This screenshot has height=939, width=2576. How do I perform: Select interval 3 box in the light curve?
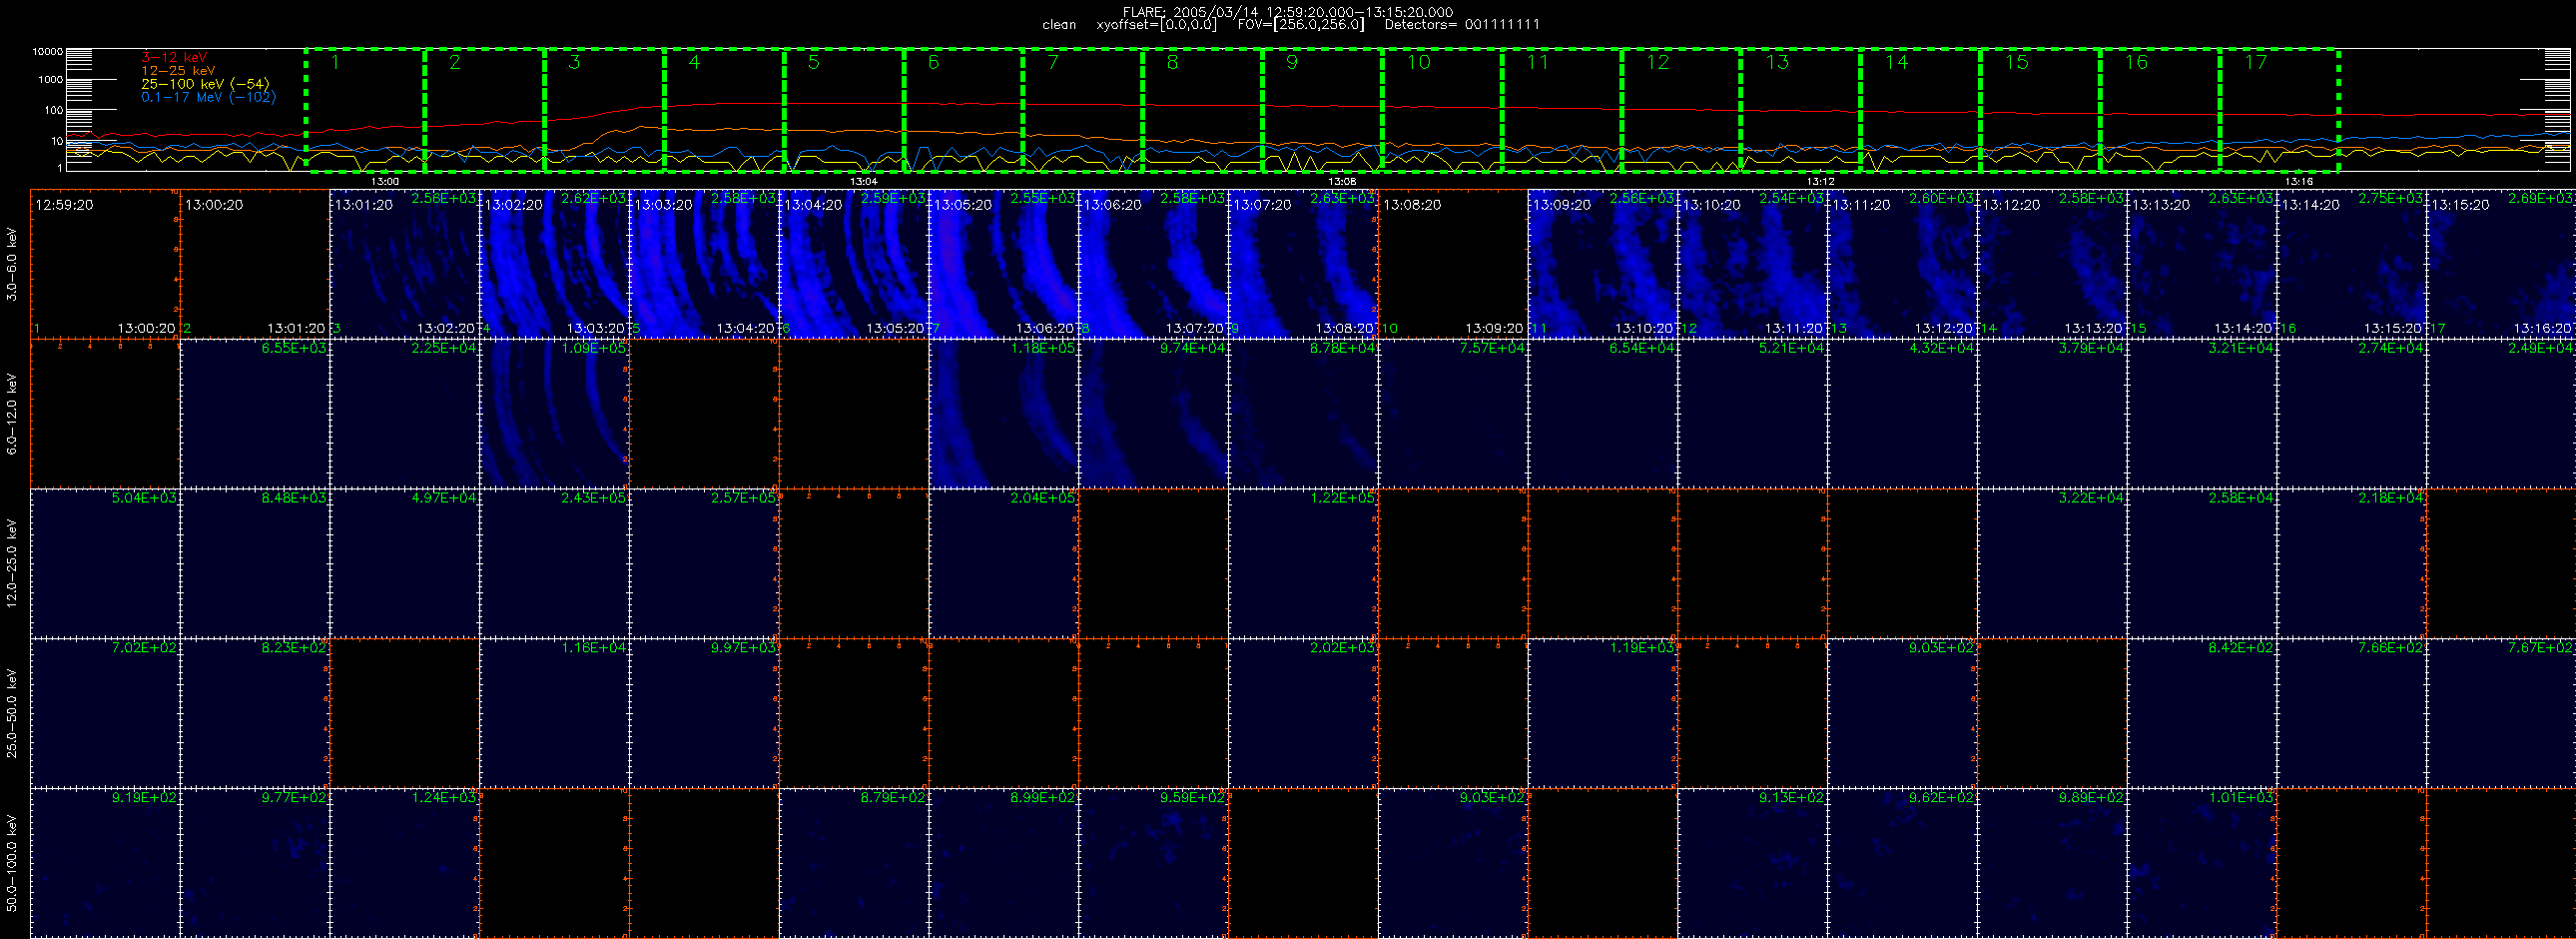(604, 110)
